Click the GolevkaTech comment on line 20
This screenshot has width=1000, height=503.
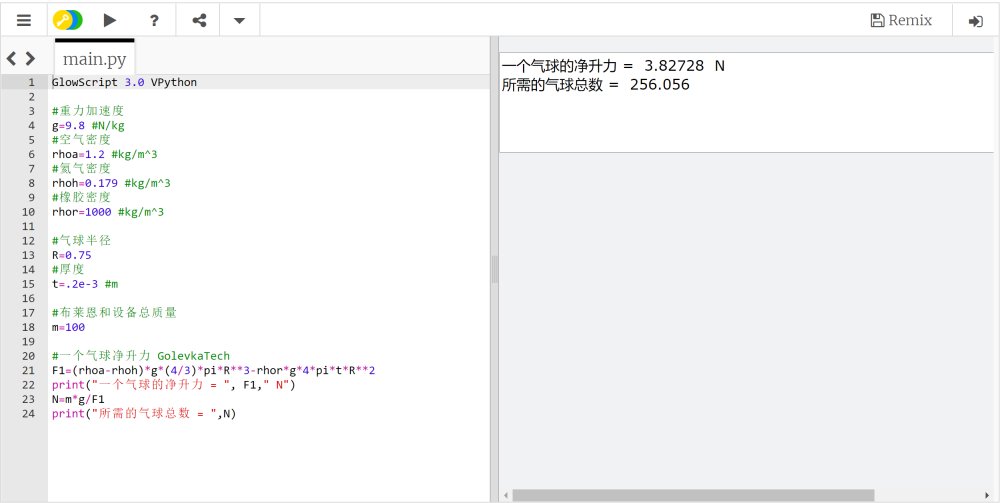(x=141, y=356)
